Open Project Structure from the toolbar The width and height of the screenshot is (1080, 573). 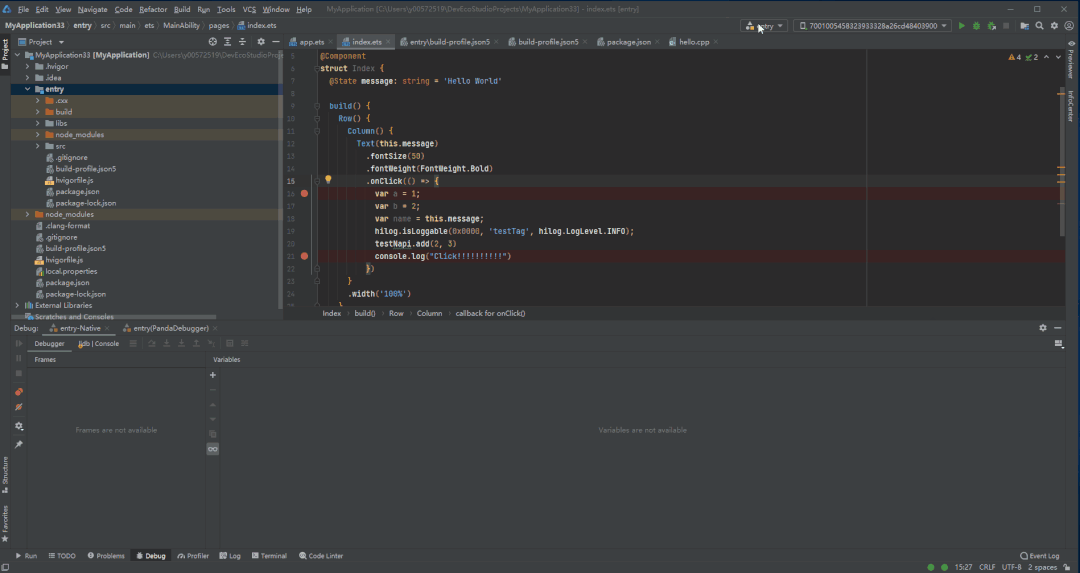tap(1024, 25)
